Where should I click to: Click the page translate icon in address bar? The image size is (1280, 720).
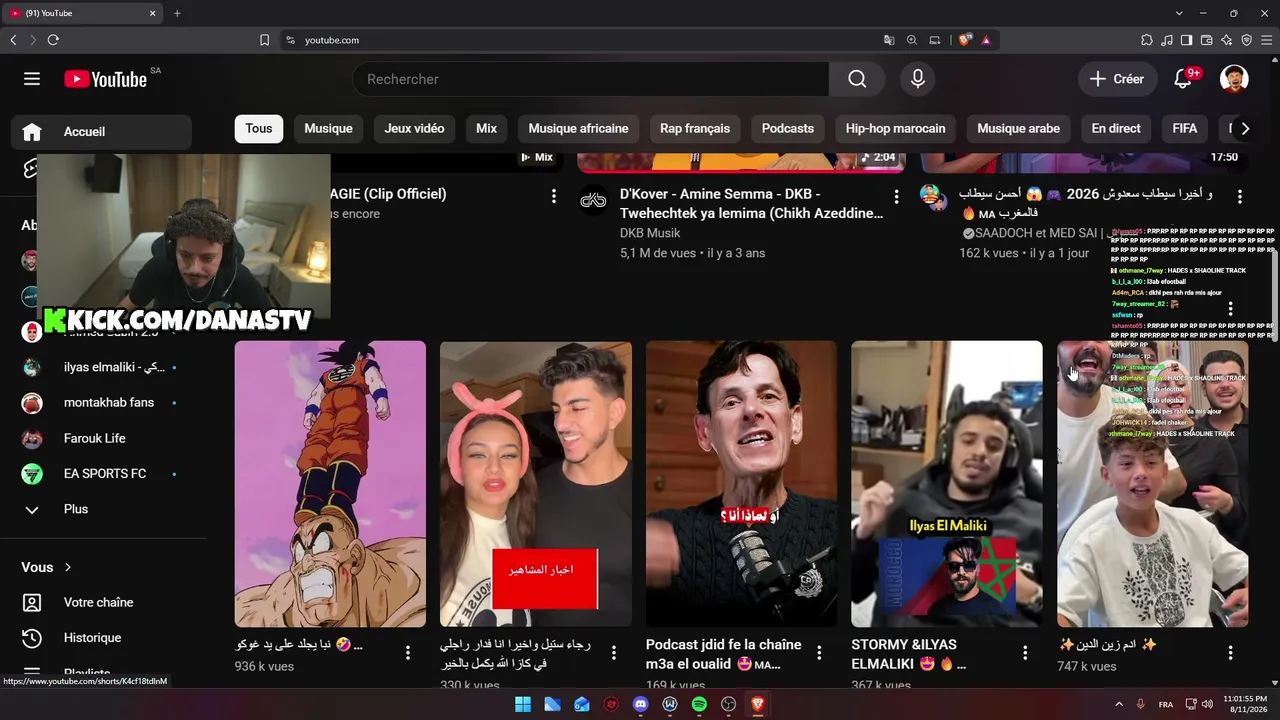point(889,40)
